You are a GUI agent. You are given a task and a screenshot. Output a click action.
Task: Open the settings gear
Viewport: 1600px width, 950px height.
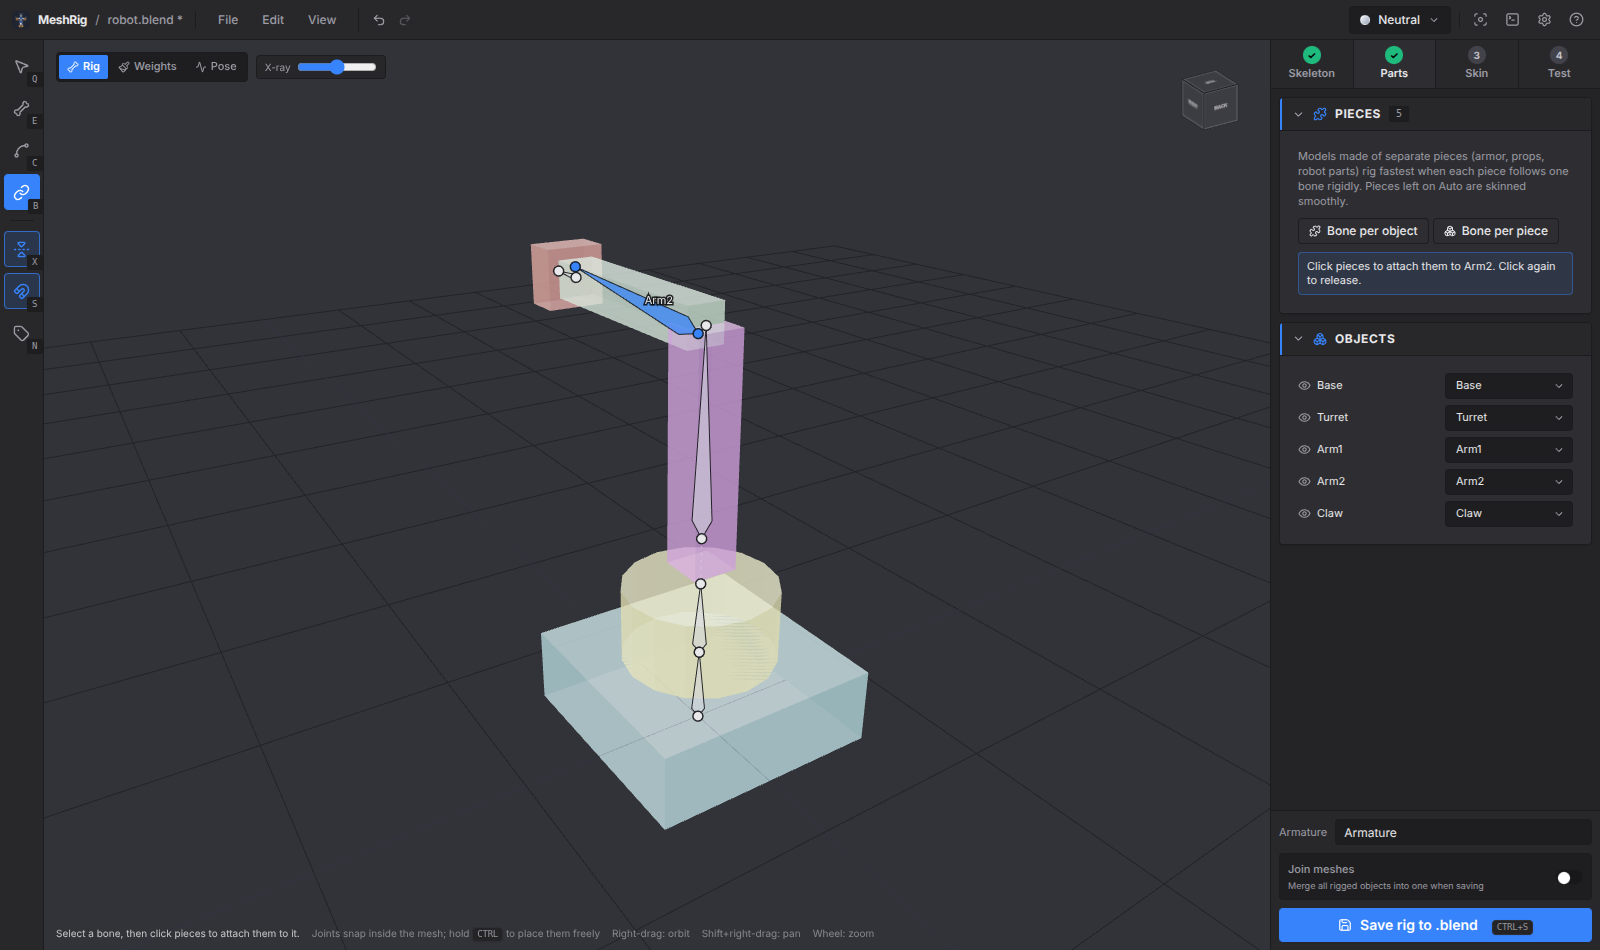(1544, 20)
